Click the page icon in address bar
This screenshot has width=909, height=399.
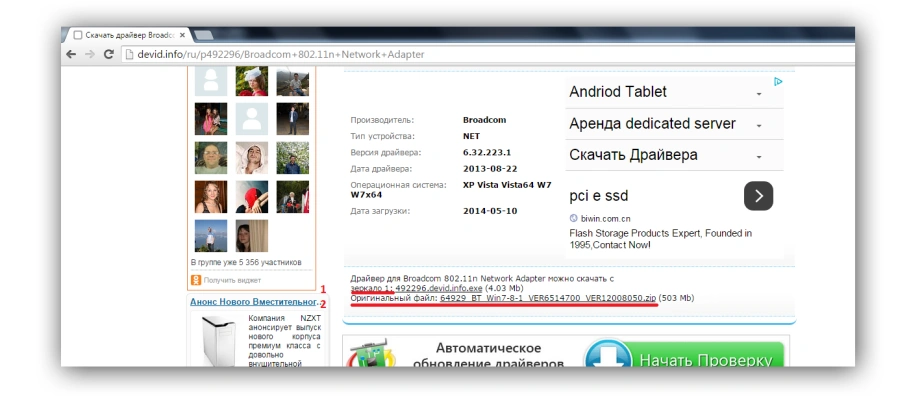pyautogui.click(x=130, y=55)
